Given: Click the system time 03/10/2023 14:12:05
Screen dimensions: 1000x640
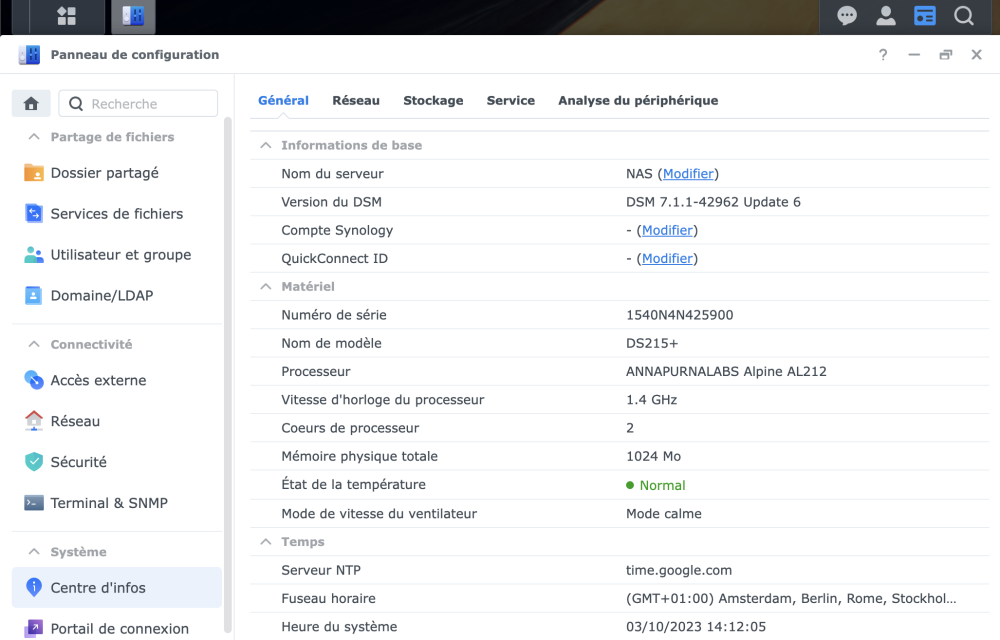Looking at the screenshot, I should 696,627.
